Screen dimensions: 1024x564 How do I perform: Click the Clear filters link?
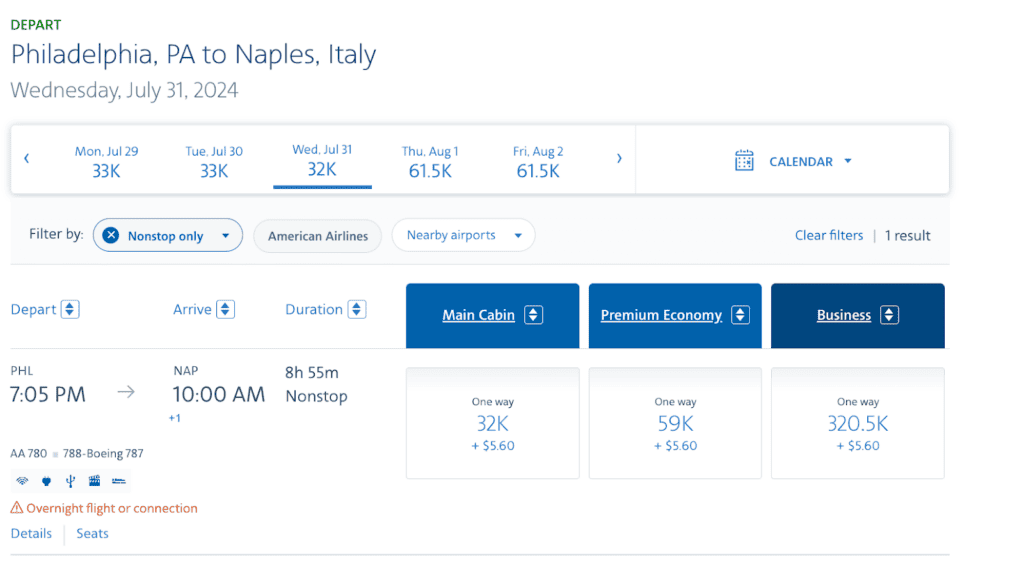[828, 236]
